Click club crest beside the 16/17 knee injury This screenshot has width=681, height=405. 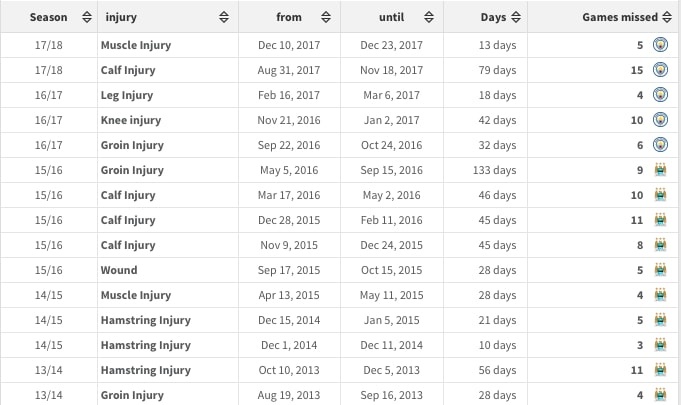(660, 120)
